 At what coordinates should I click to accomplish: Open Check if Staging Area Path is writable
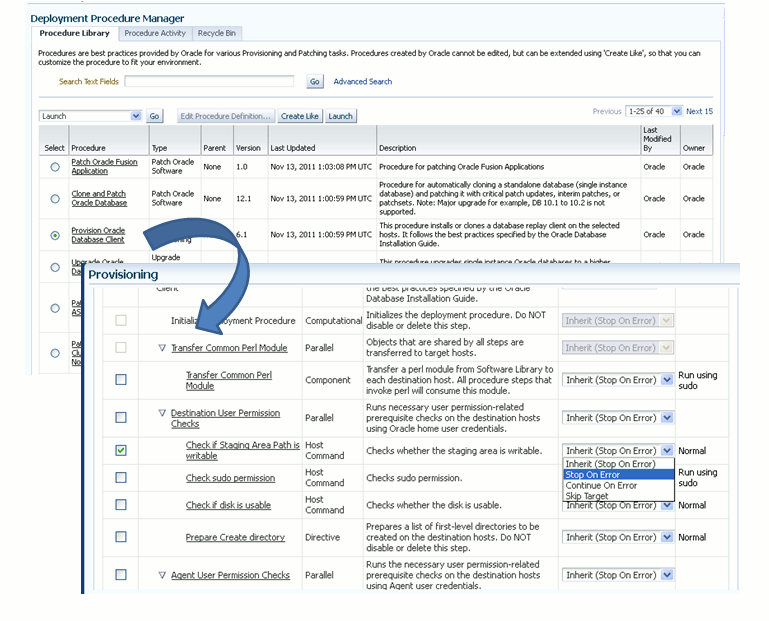(242, 450)
